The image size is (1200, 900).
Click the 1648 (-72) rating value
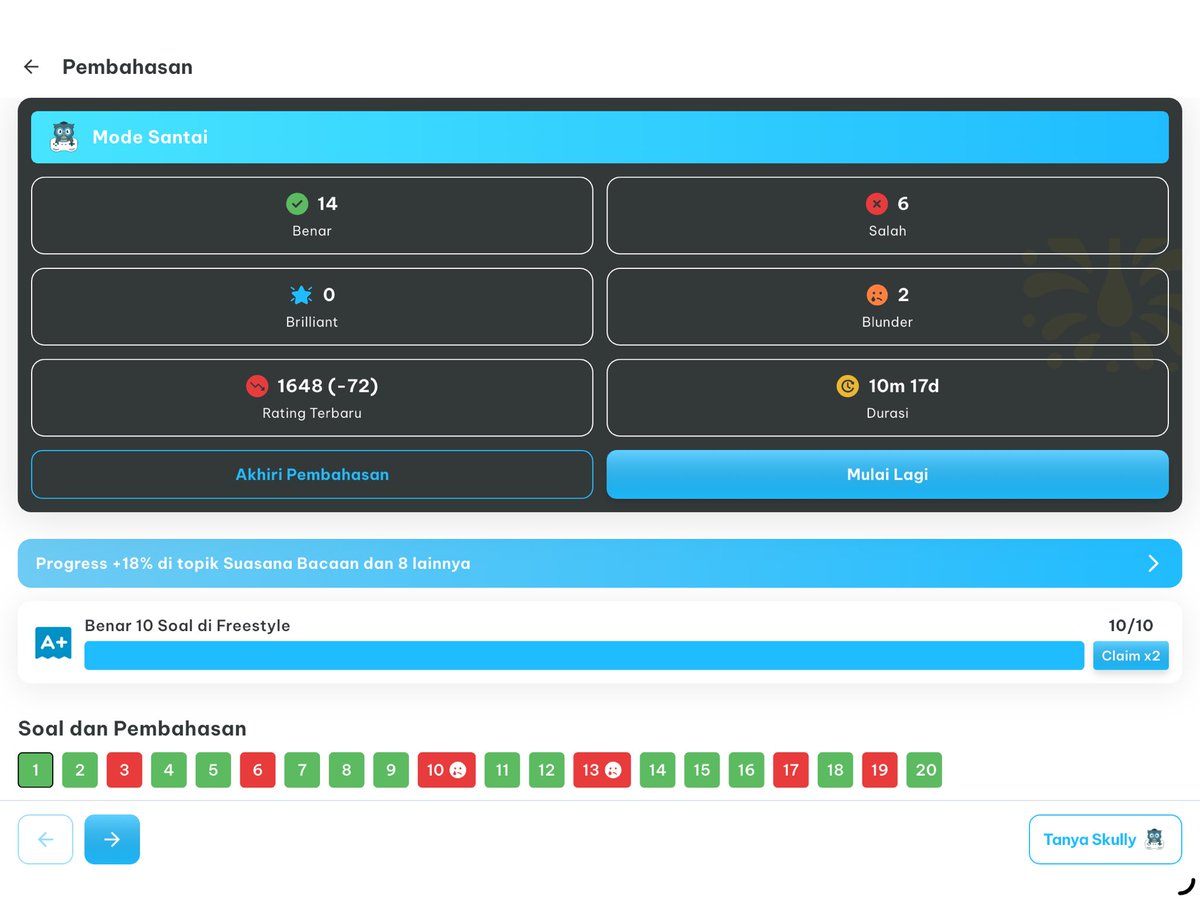(327, 386)
